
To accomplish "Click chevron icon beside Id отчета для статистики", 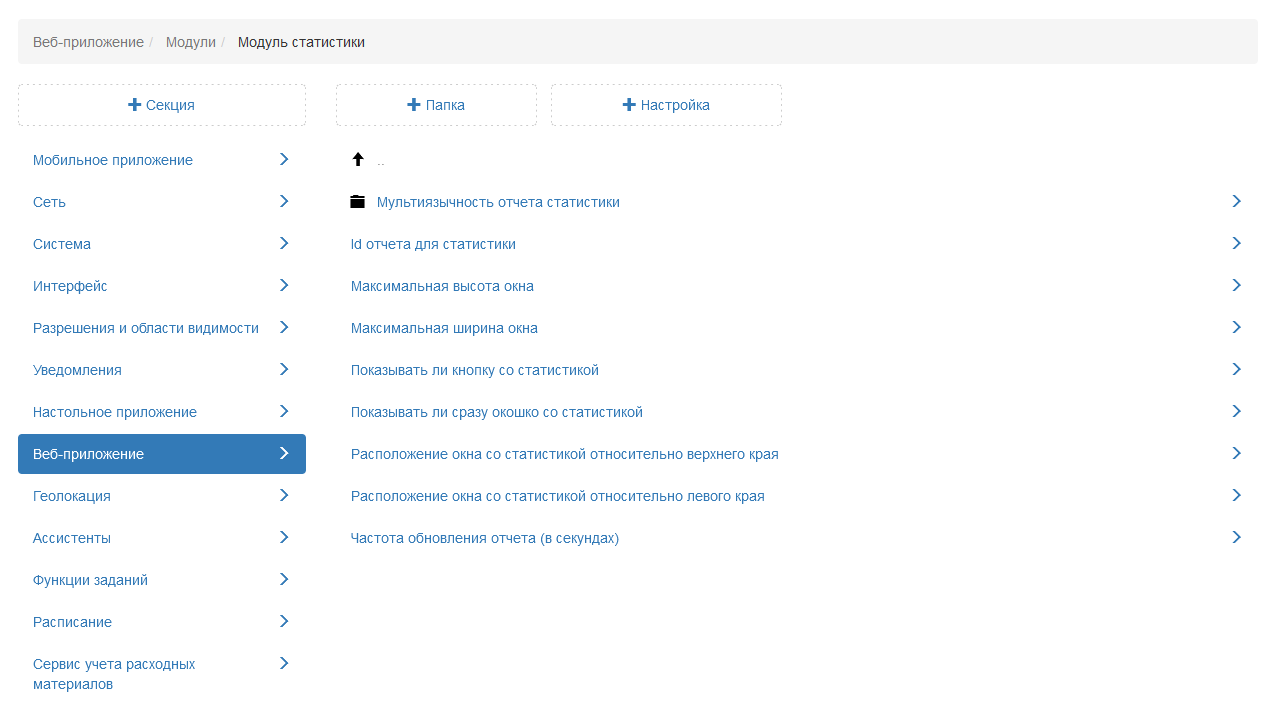I will point(1237,244).
